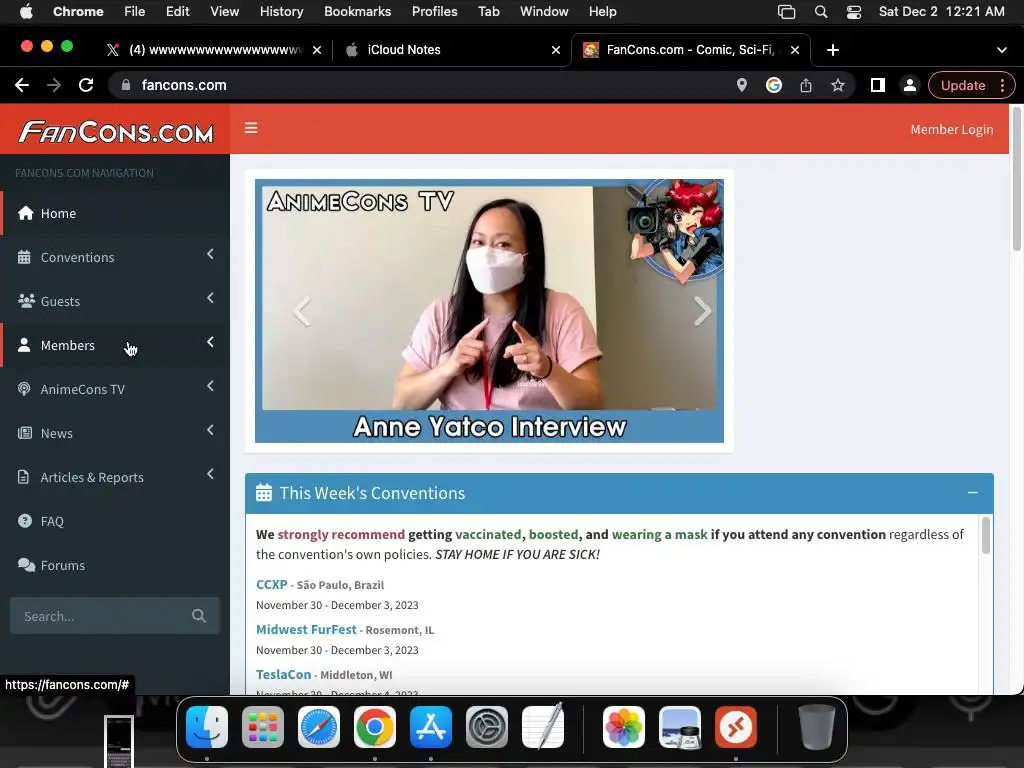The image size is (1024, 768).
Task: Click the Conventions calendar icon
Action: pos(24,257)
